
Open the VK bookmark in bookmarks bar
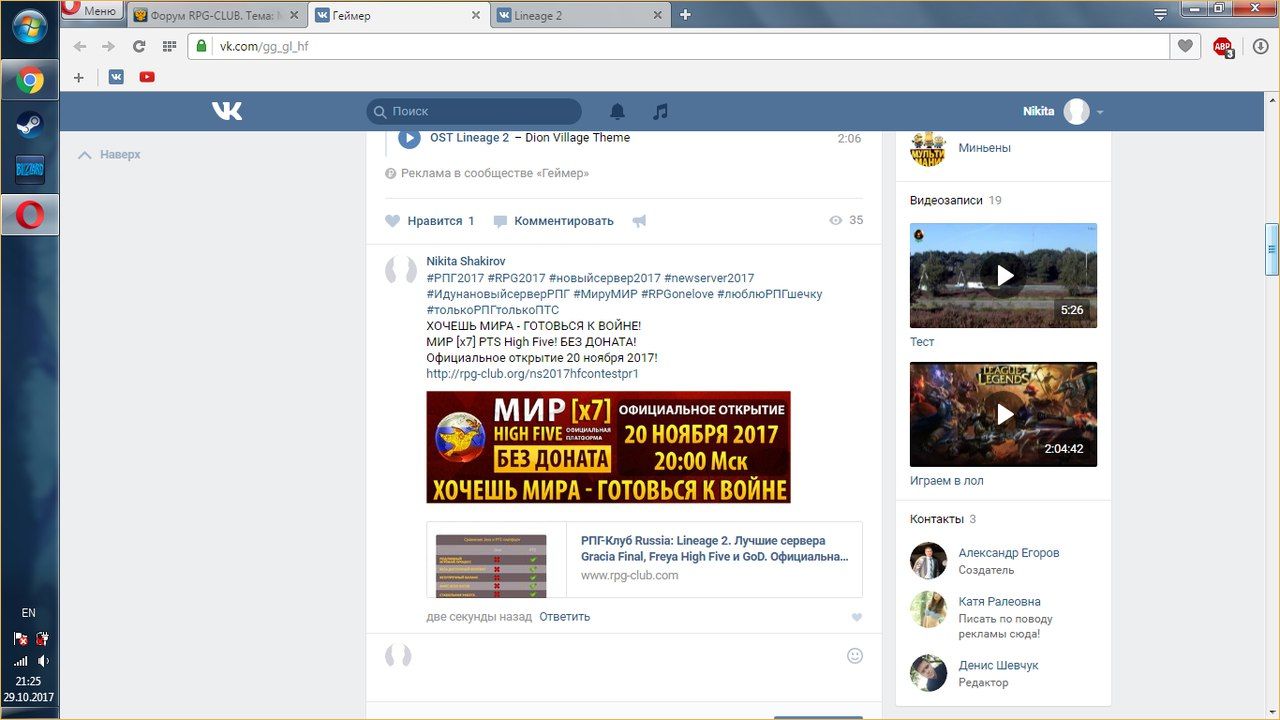pos(116,77)
